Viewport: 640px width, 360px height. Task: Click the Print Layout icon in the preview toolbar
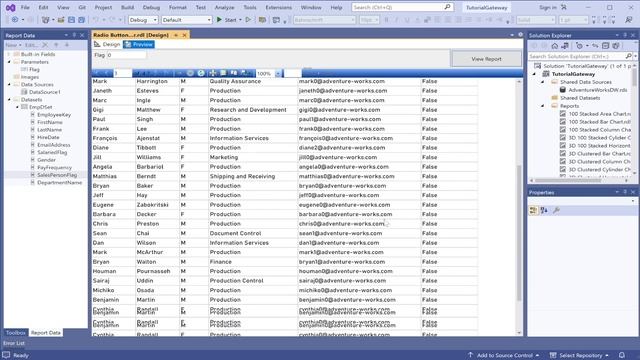(x=223, y=73)
